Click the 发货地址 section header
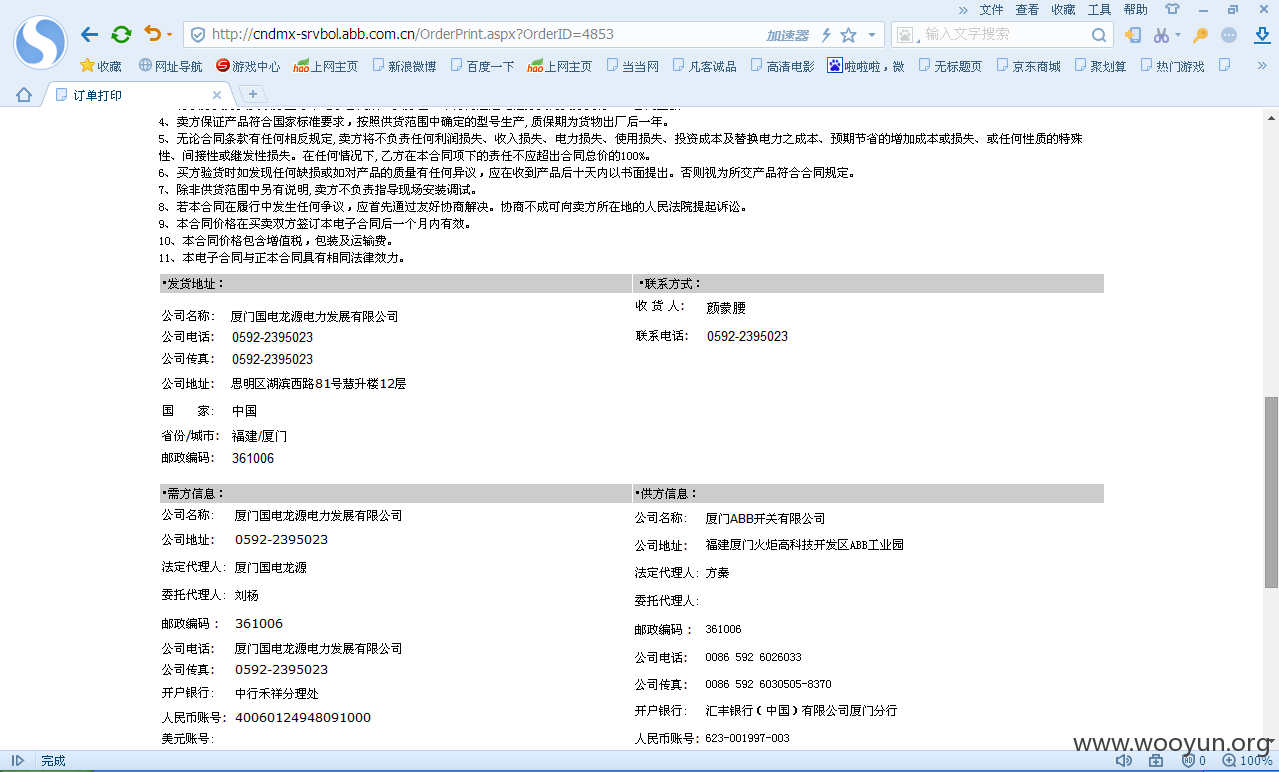 click(396, 284)
